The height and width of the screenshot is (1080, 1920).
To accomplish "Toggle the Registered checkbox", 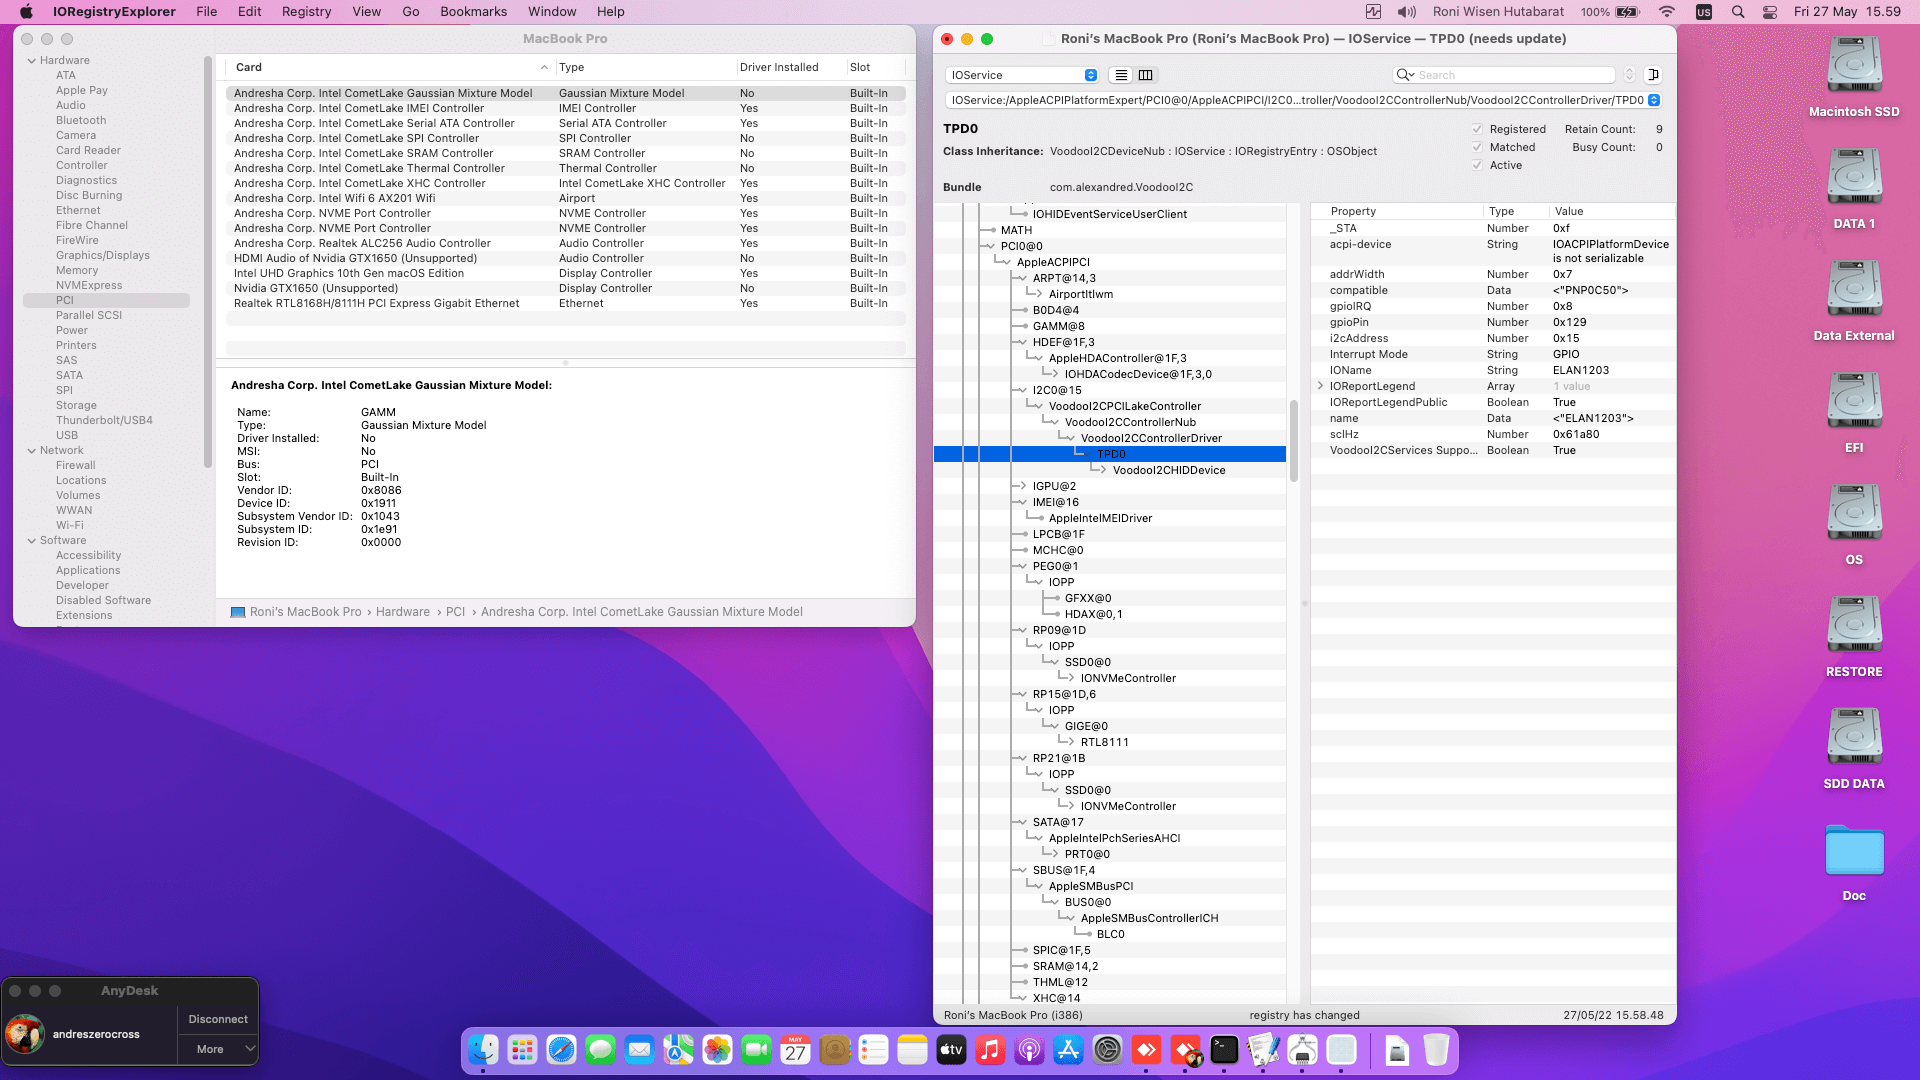I will pos(1477,129).
